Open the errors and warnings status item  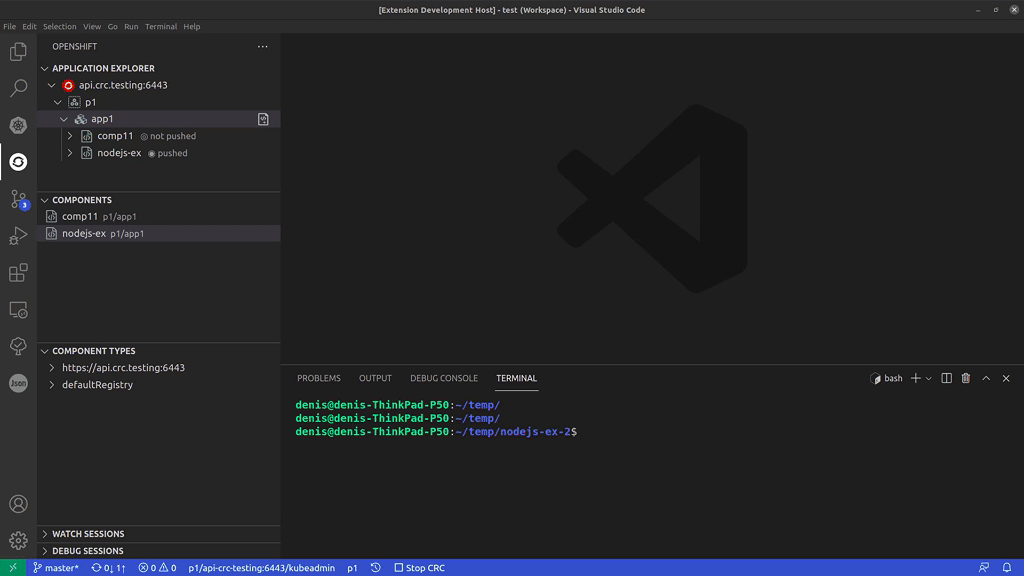point(157,568)
